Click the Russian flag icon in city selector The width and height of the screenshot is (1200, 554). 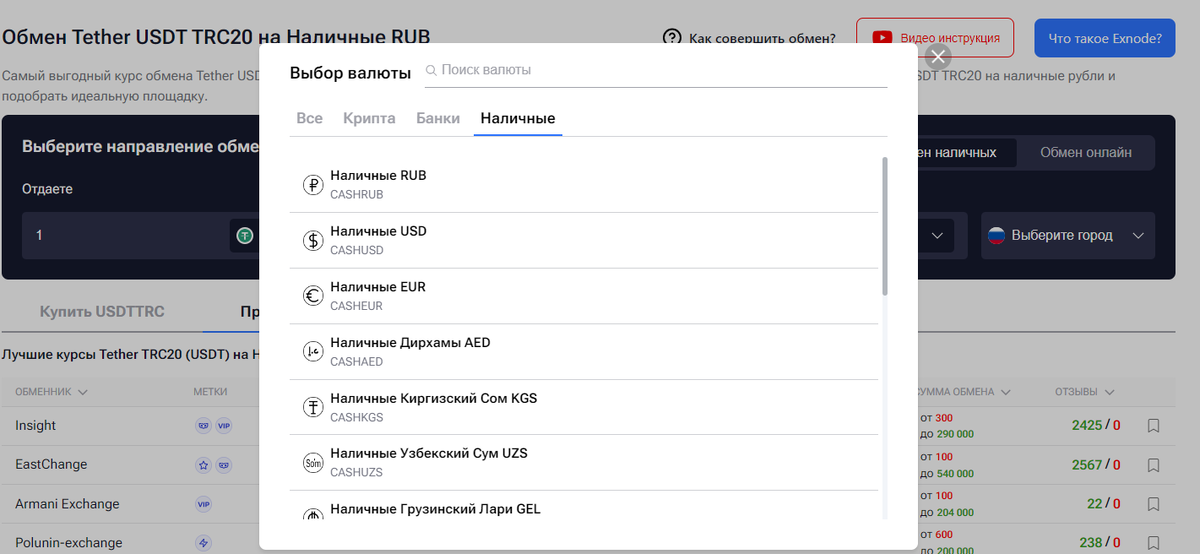(996, 235)
